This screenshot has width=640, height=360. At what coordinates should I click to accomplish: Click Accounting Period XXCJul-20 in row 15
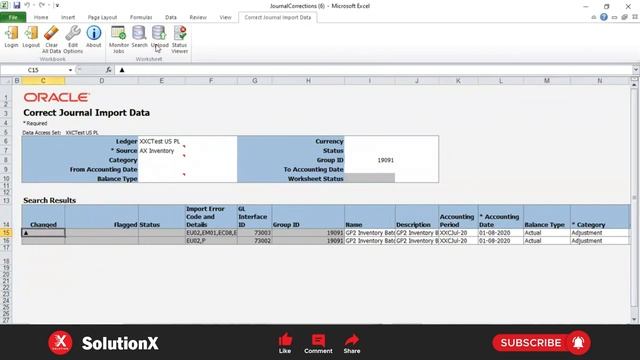458,233
